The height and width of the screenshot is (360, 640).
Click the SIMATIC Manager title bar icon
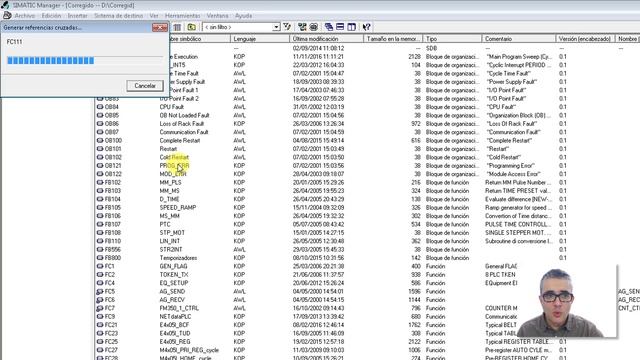(x=5, y=5)
